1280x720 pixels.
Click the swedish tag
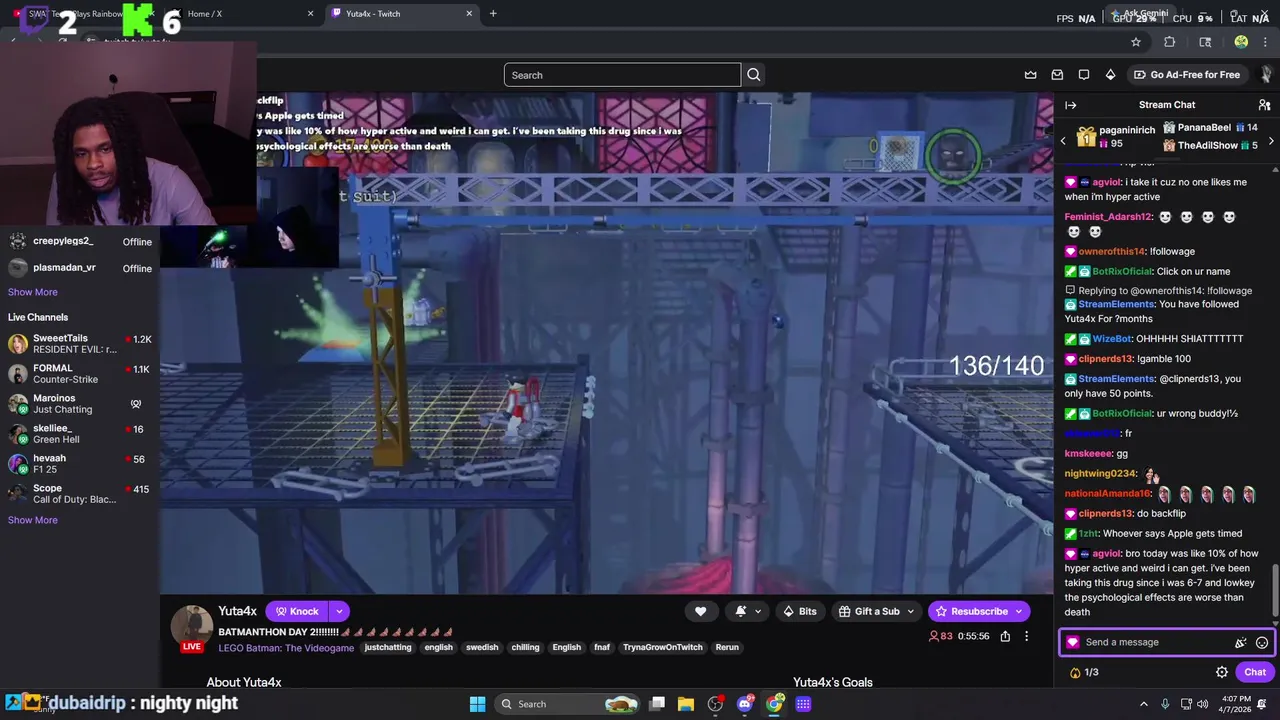(x=482, y=647)
